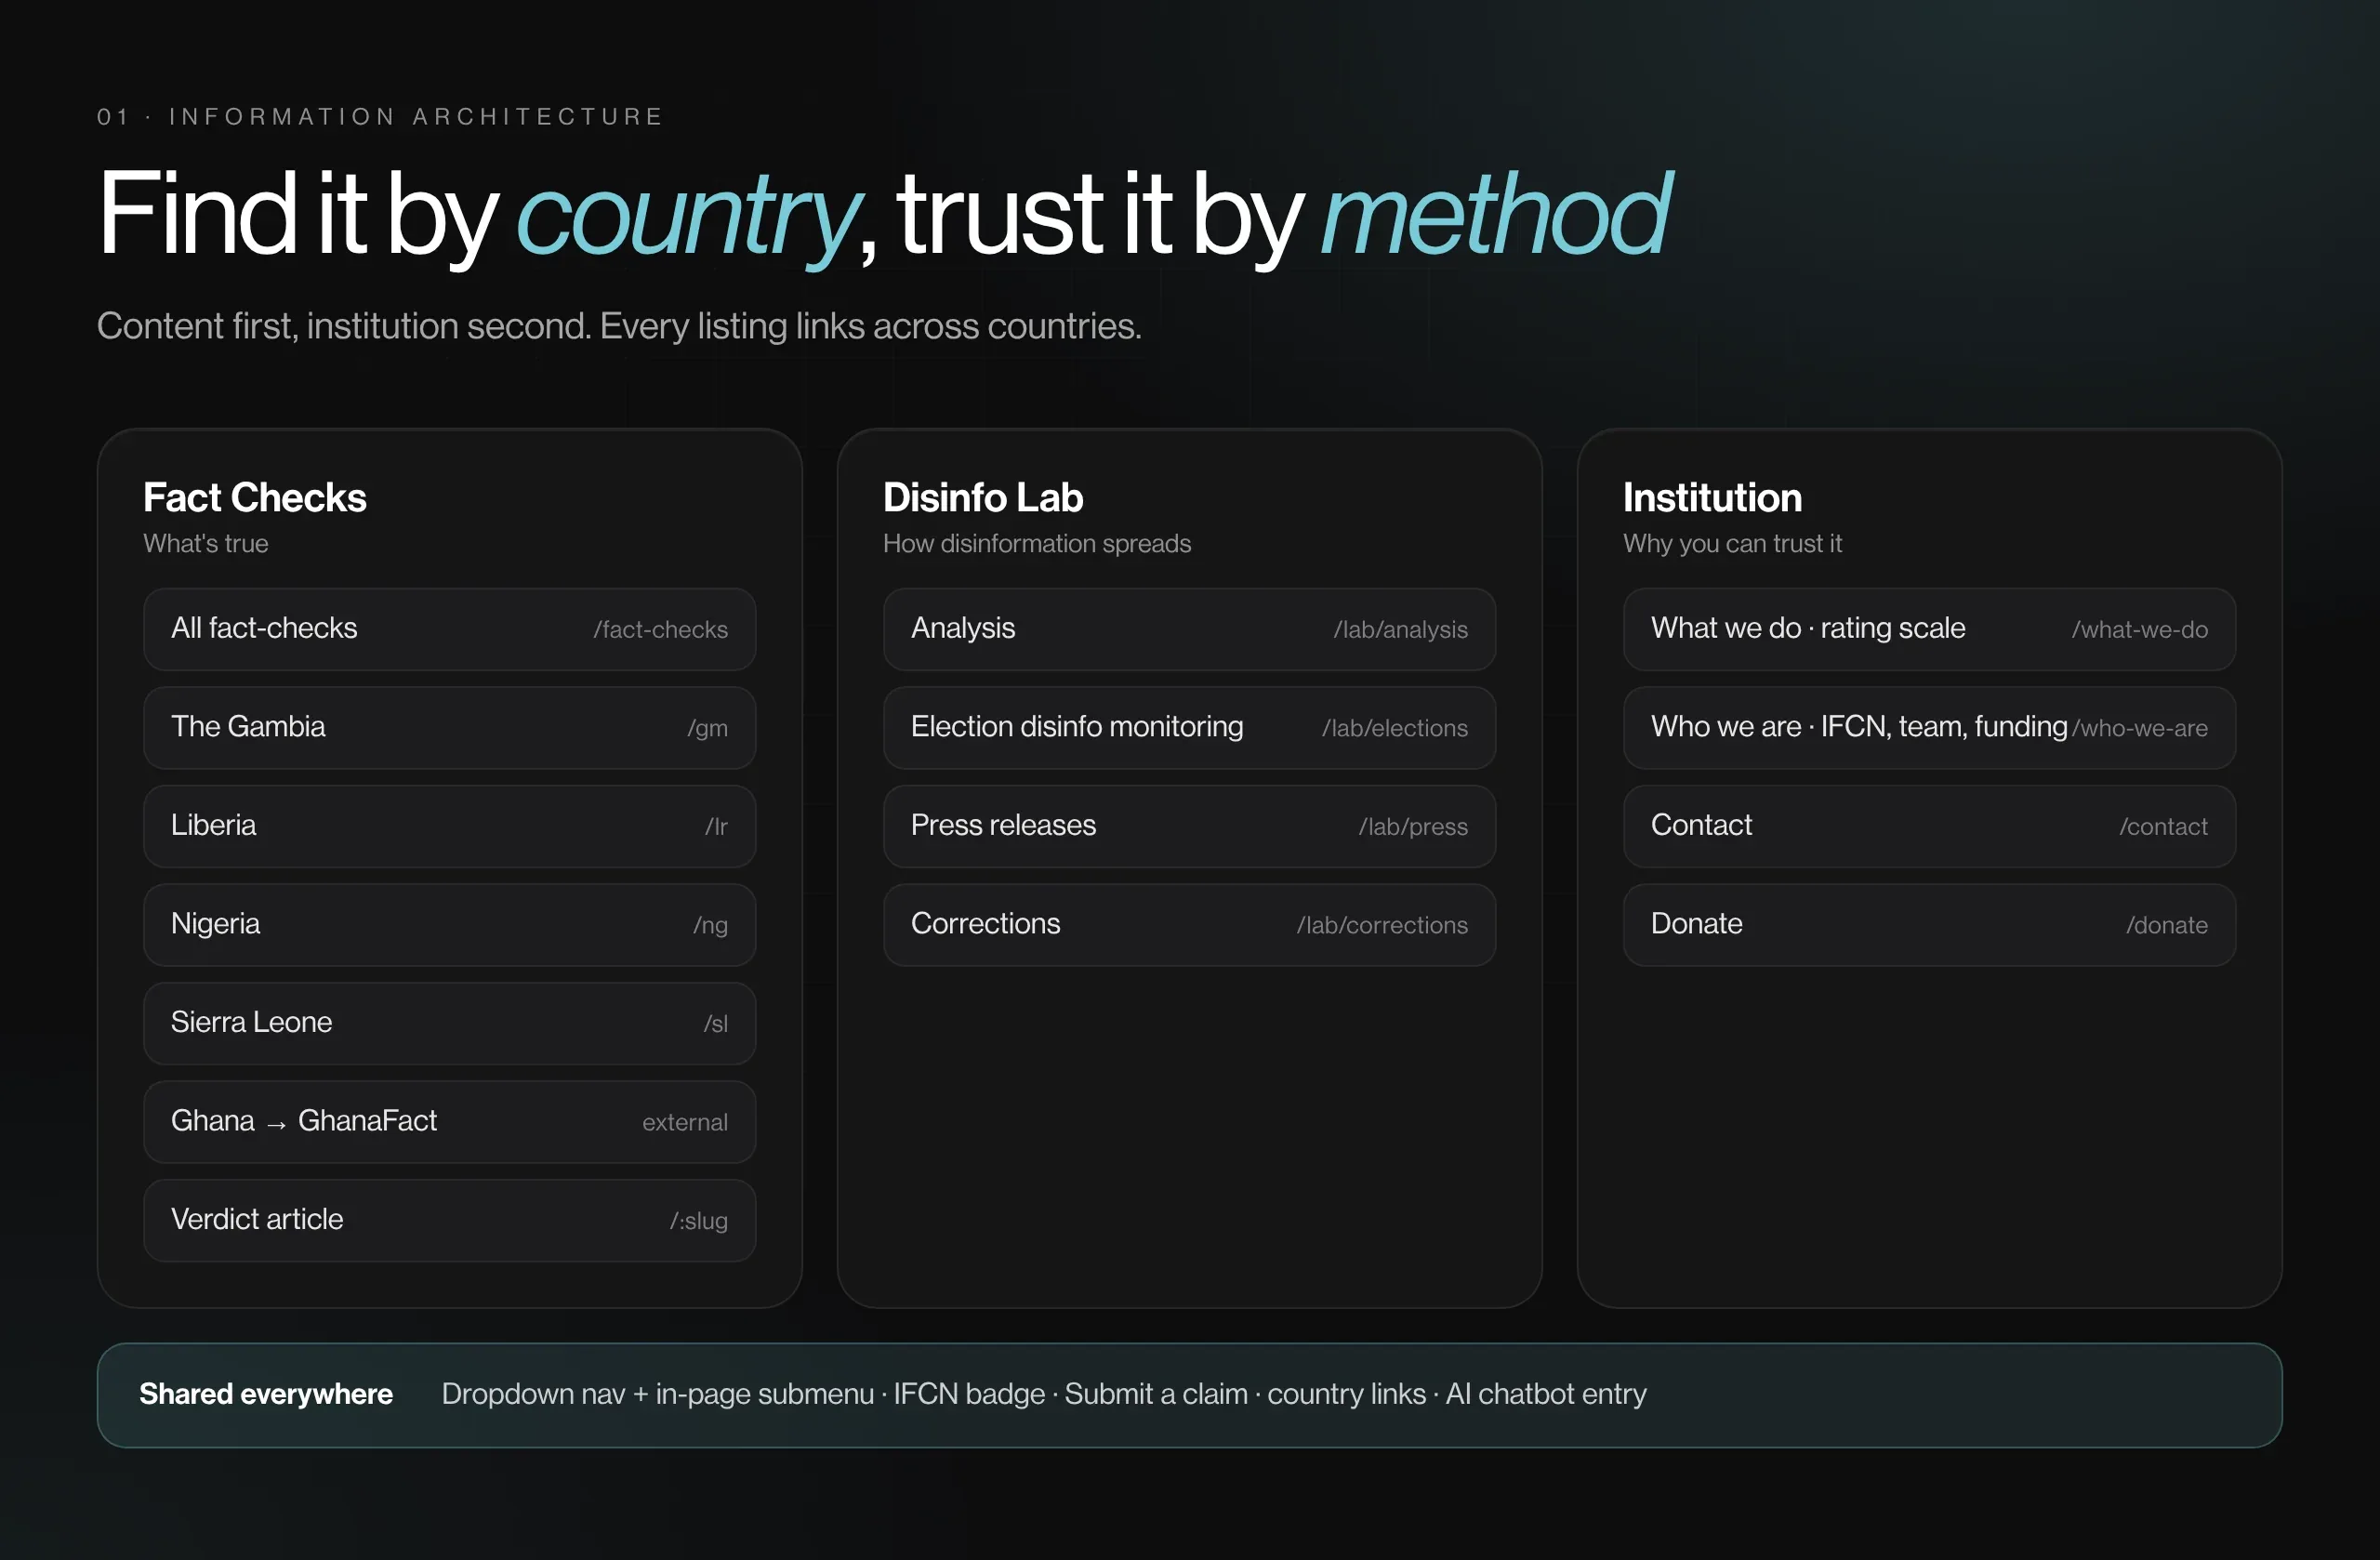Click the /lab/corrections path label

pyautogui.click(x=1383, y=926)
